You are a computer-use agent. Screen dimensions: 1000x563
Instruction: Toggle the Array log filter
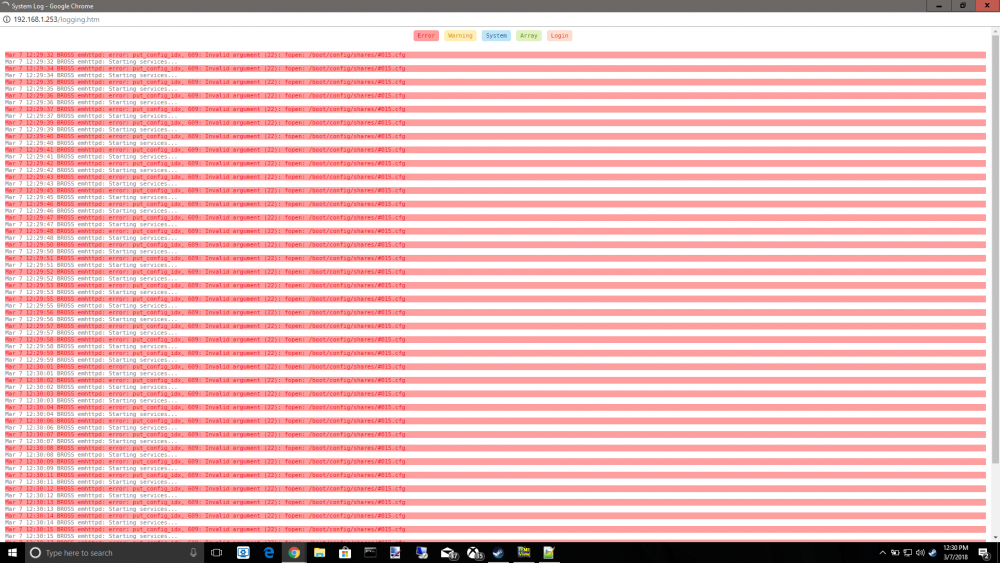point(529,36)
